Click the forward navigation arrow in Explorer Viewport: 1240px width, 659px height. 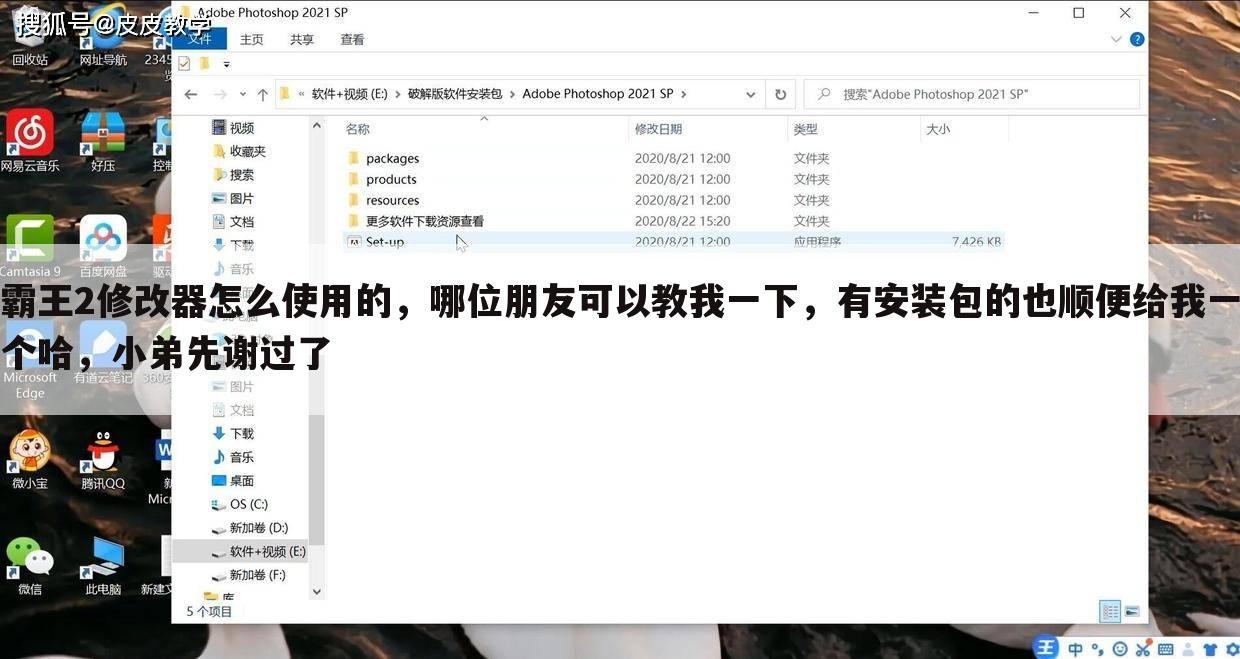tap(218, 94)
